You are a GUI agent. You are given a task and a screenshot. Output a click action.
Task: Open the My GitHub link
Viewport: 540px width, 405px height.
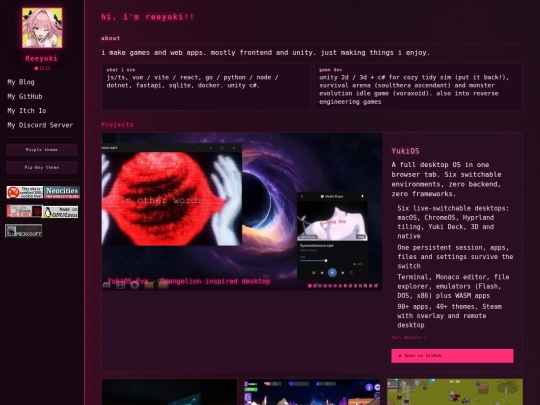(x=25, y=96)
